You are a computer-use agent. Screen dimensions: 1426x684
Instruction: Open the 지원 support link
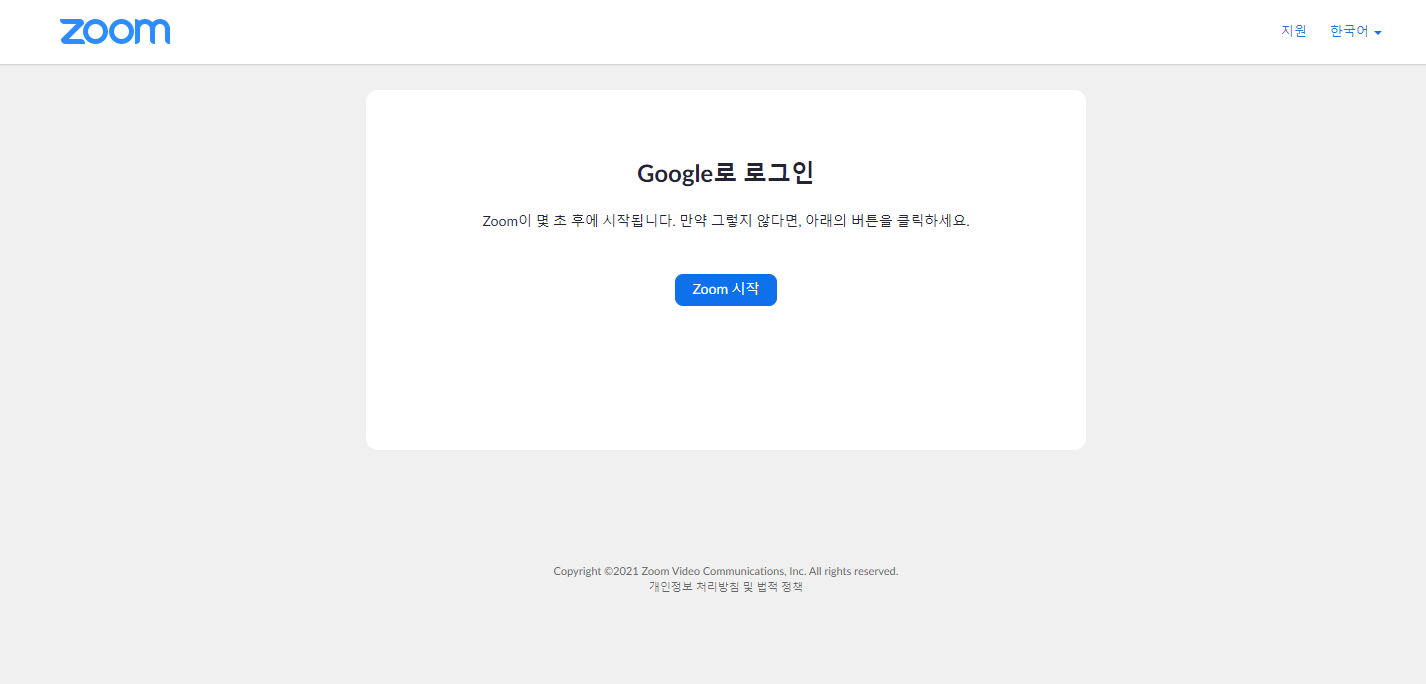pyautogui.click(x=1294, y=31)
